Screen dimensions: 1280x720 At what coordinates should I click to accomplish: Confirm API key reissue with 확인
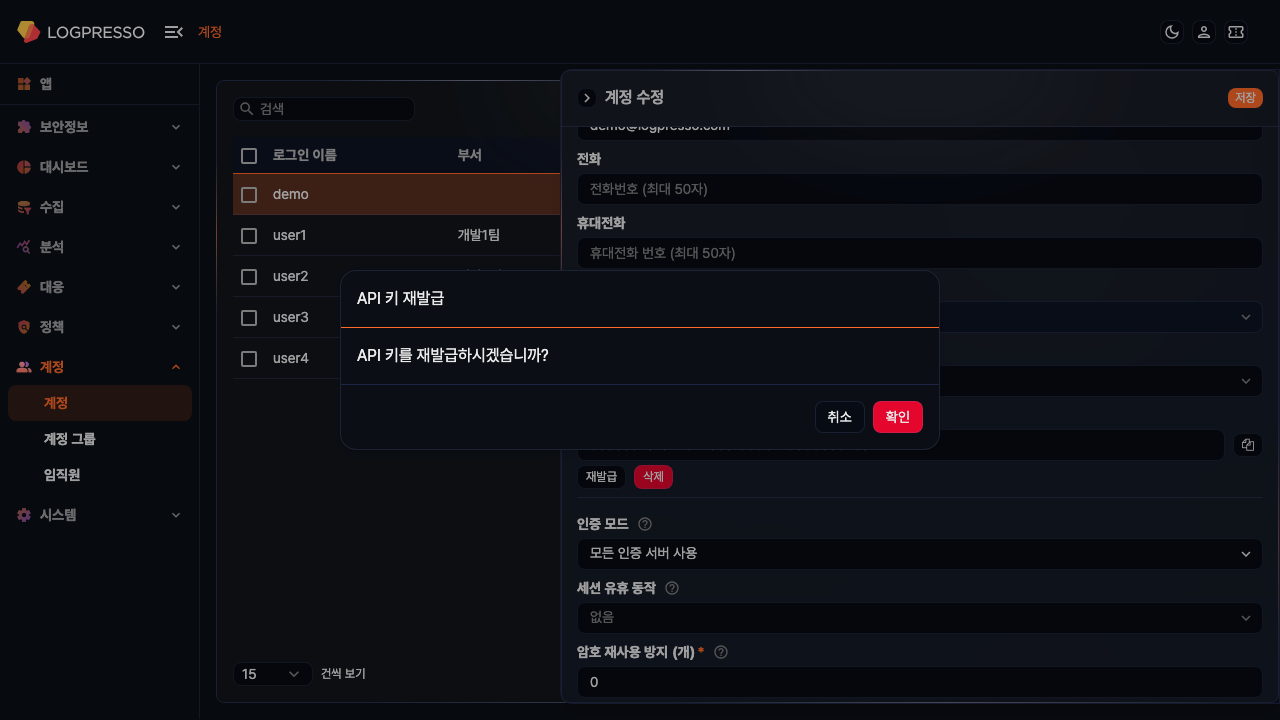(897, 417)
